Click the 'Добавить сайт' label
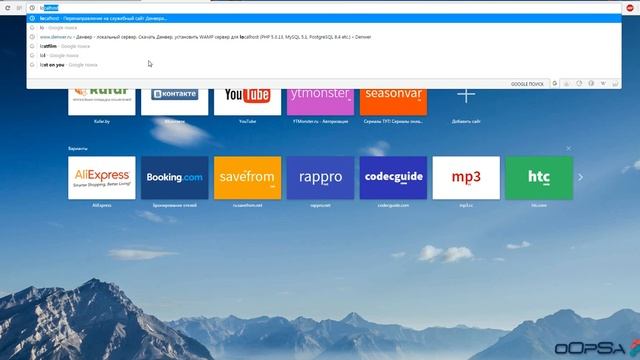The height and width of the screenshot is (360, 640). (466, 121)
